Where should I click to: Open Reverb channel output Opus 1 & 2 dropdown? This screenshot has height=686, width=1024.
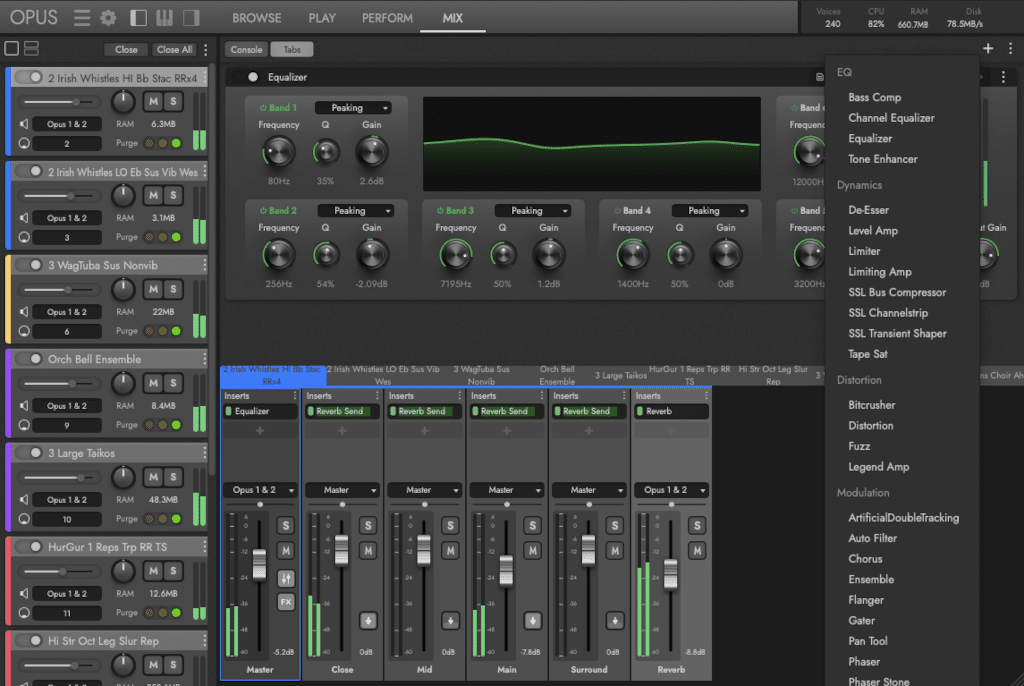click(671, 490)
